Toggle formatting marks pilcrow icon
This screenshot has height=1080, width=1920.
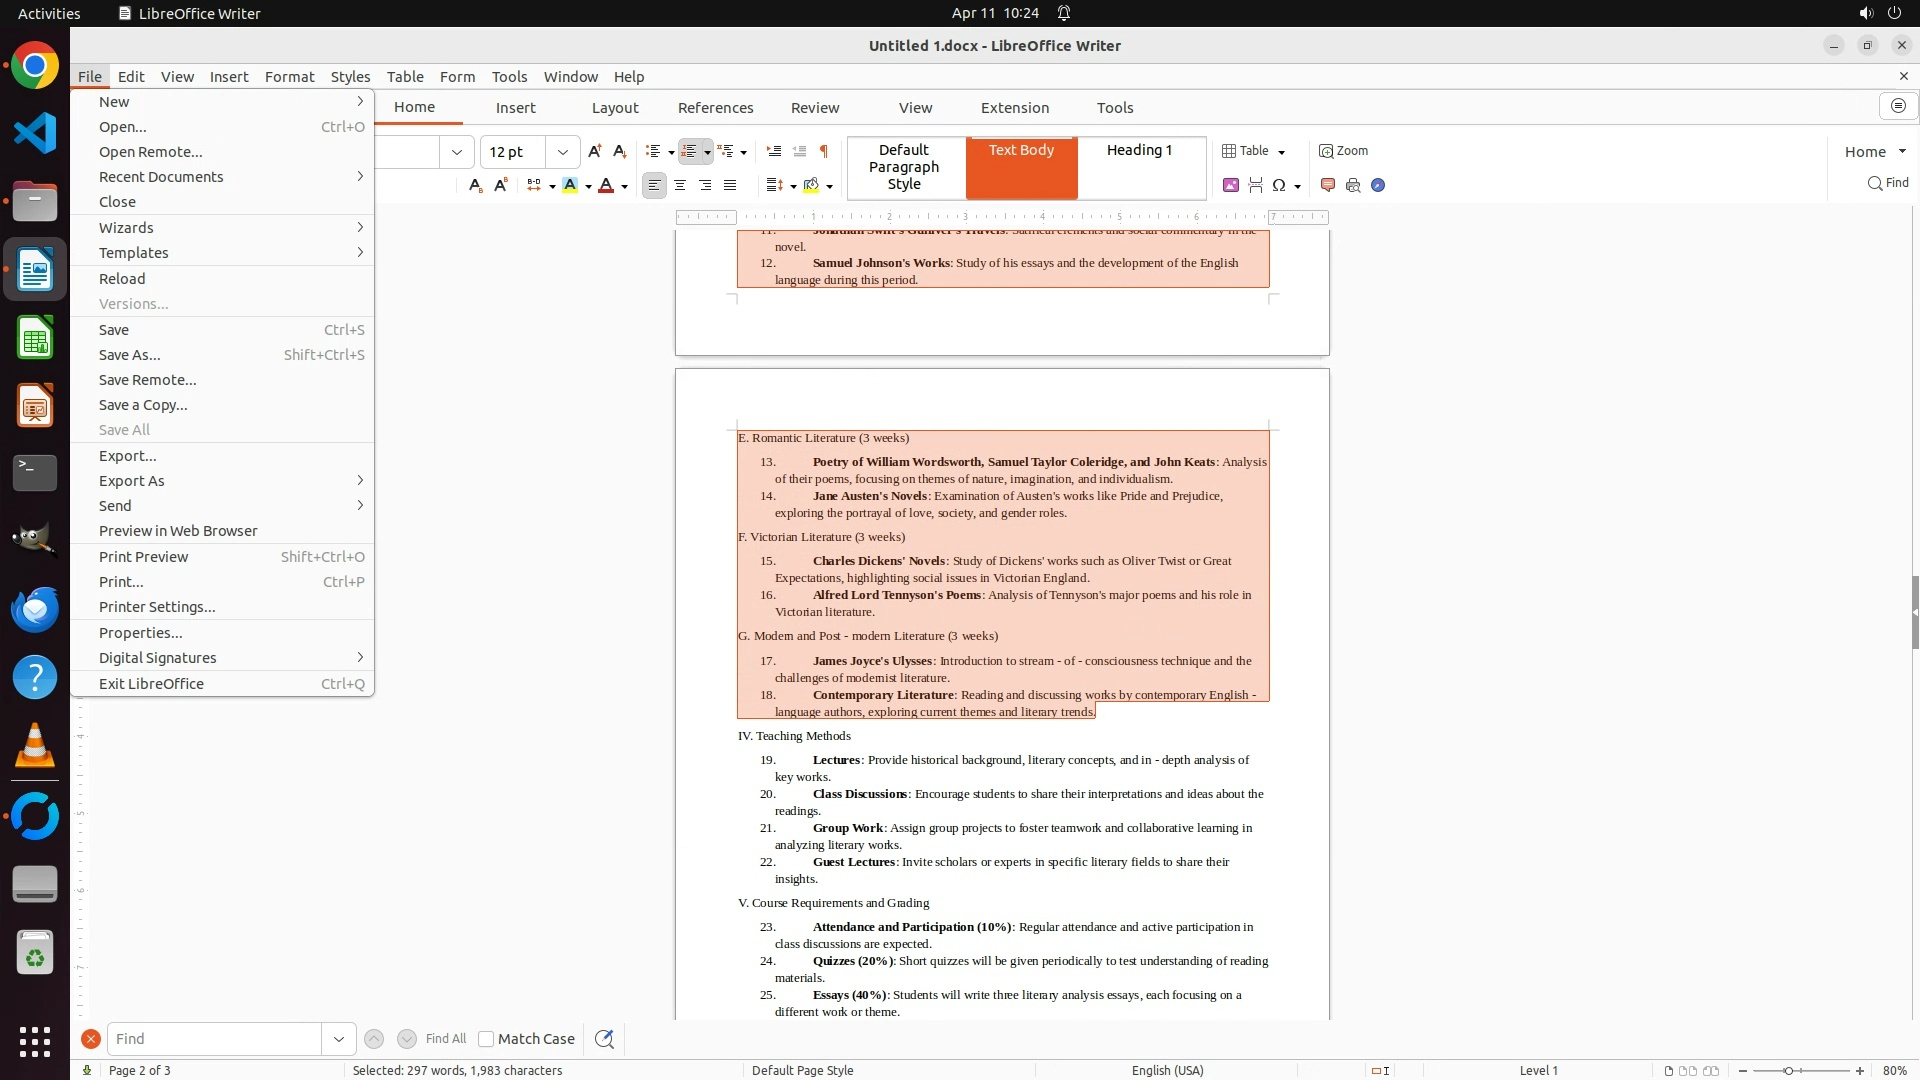[824, 151]
